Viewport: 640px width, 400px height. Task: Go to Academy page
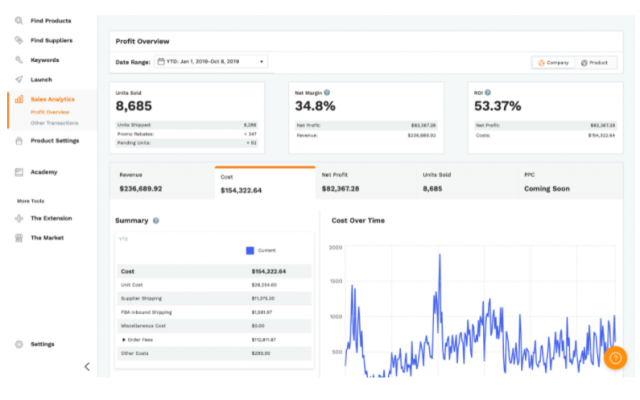[x=44, y=172]
